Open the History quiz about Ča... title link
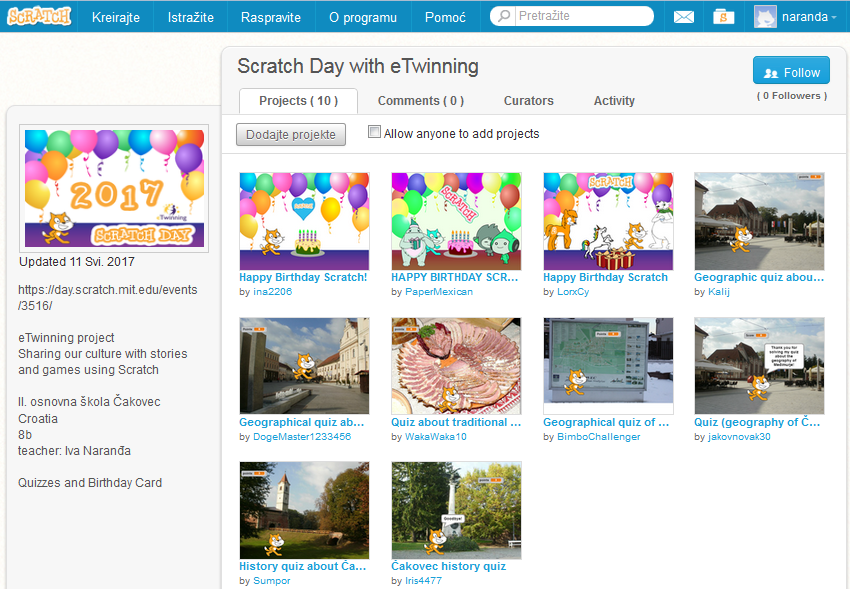Image resolution: width=850 pixels, height=589 pixels. [303, 566]
